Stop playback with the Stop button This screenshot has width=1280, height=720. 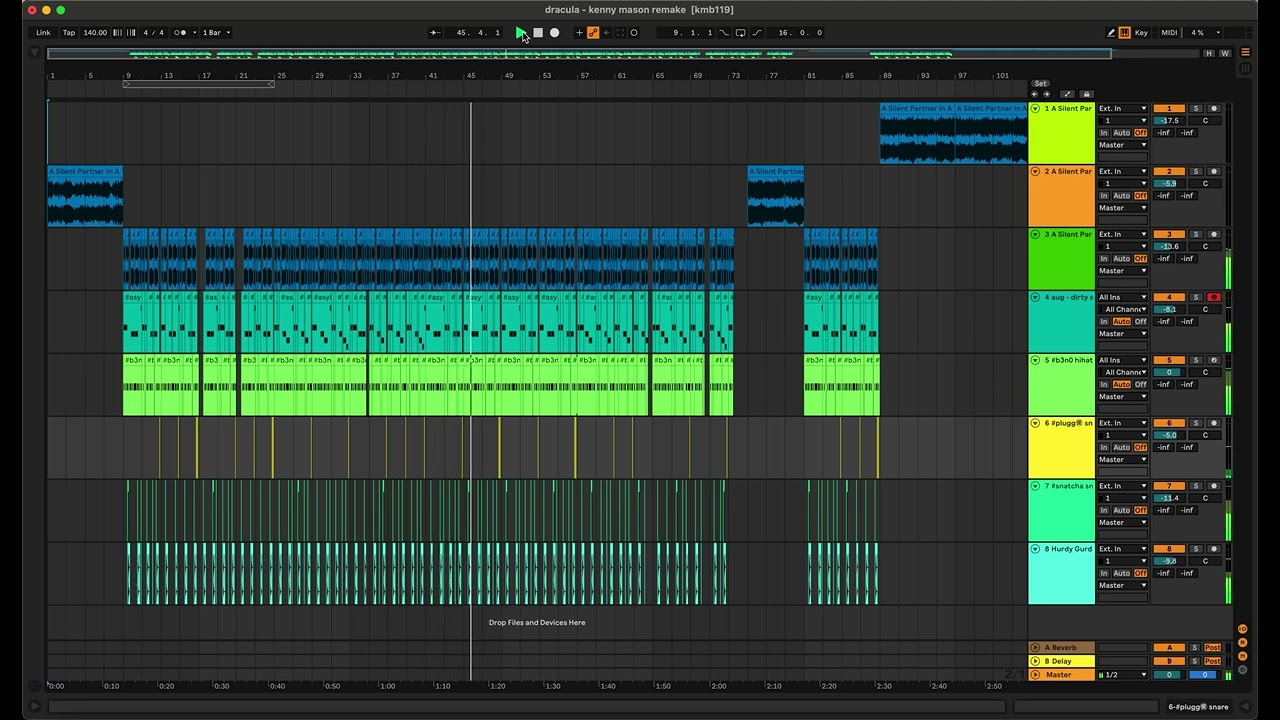pyautogui.click(x=538, y=33)
